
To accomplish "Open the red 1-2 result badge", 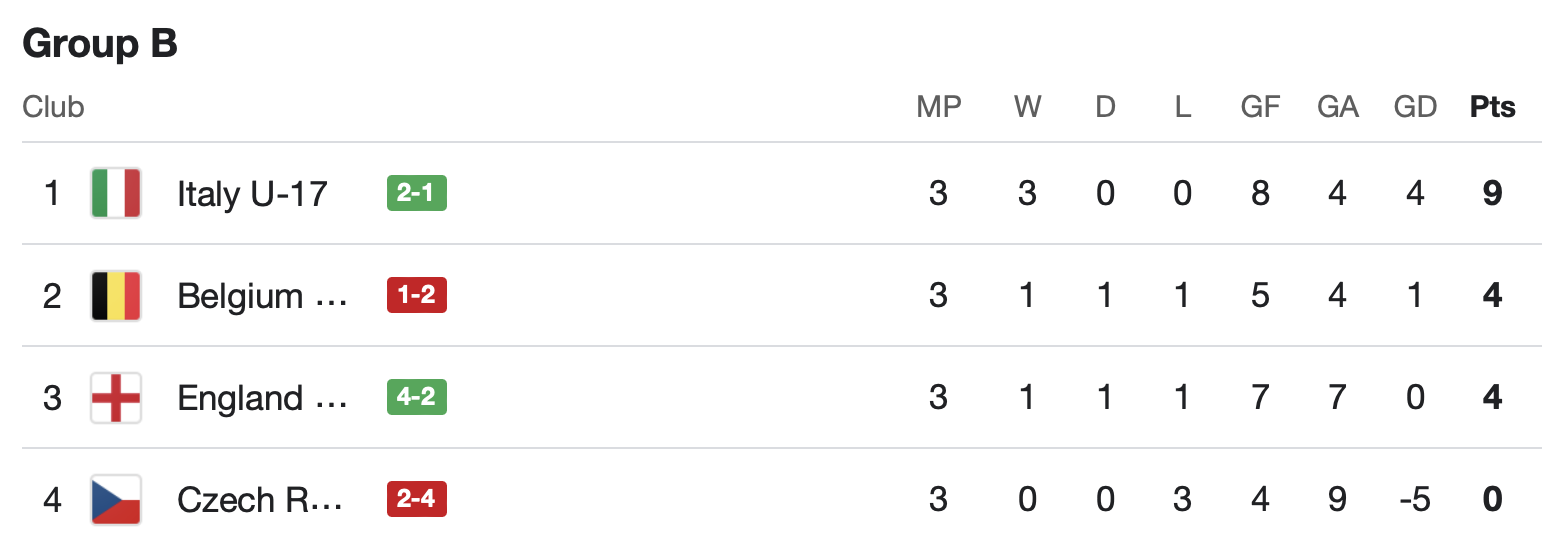I will click(x=417, y=296).
